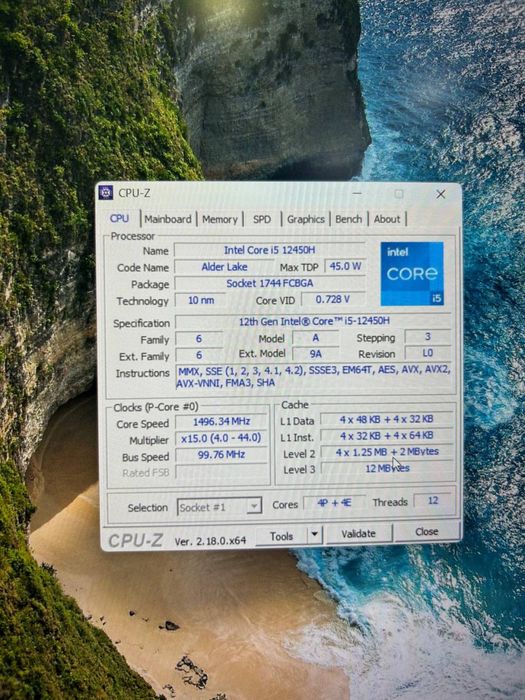
Task: Click the Threads value 12
Action: click(x=433, y=501)
